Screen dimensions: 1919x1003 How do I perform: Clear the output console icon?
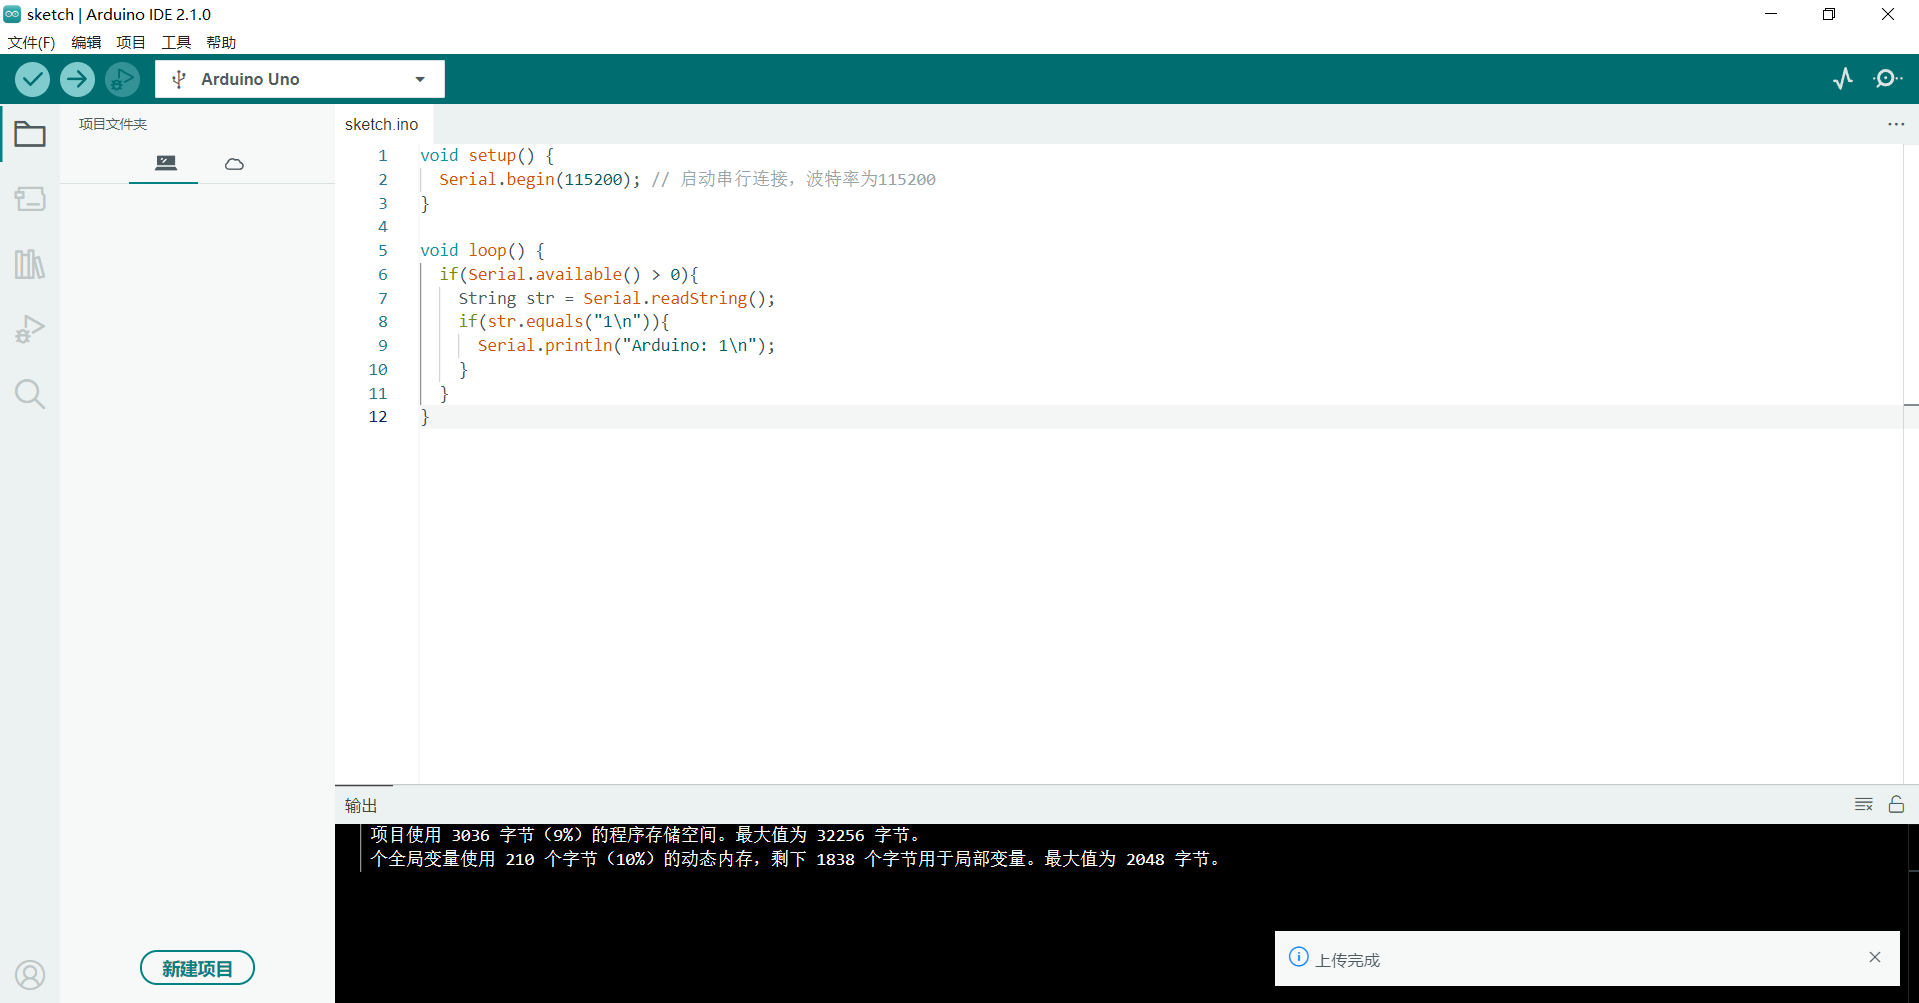tap(1863, 804)
